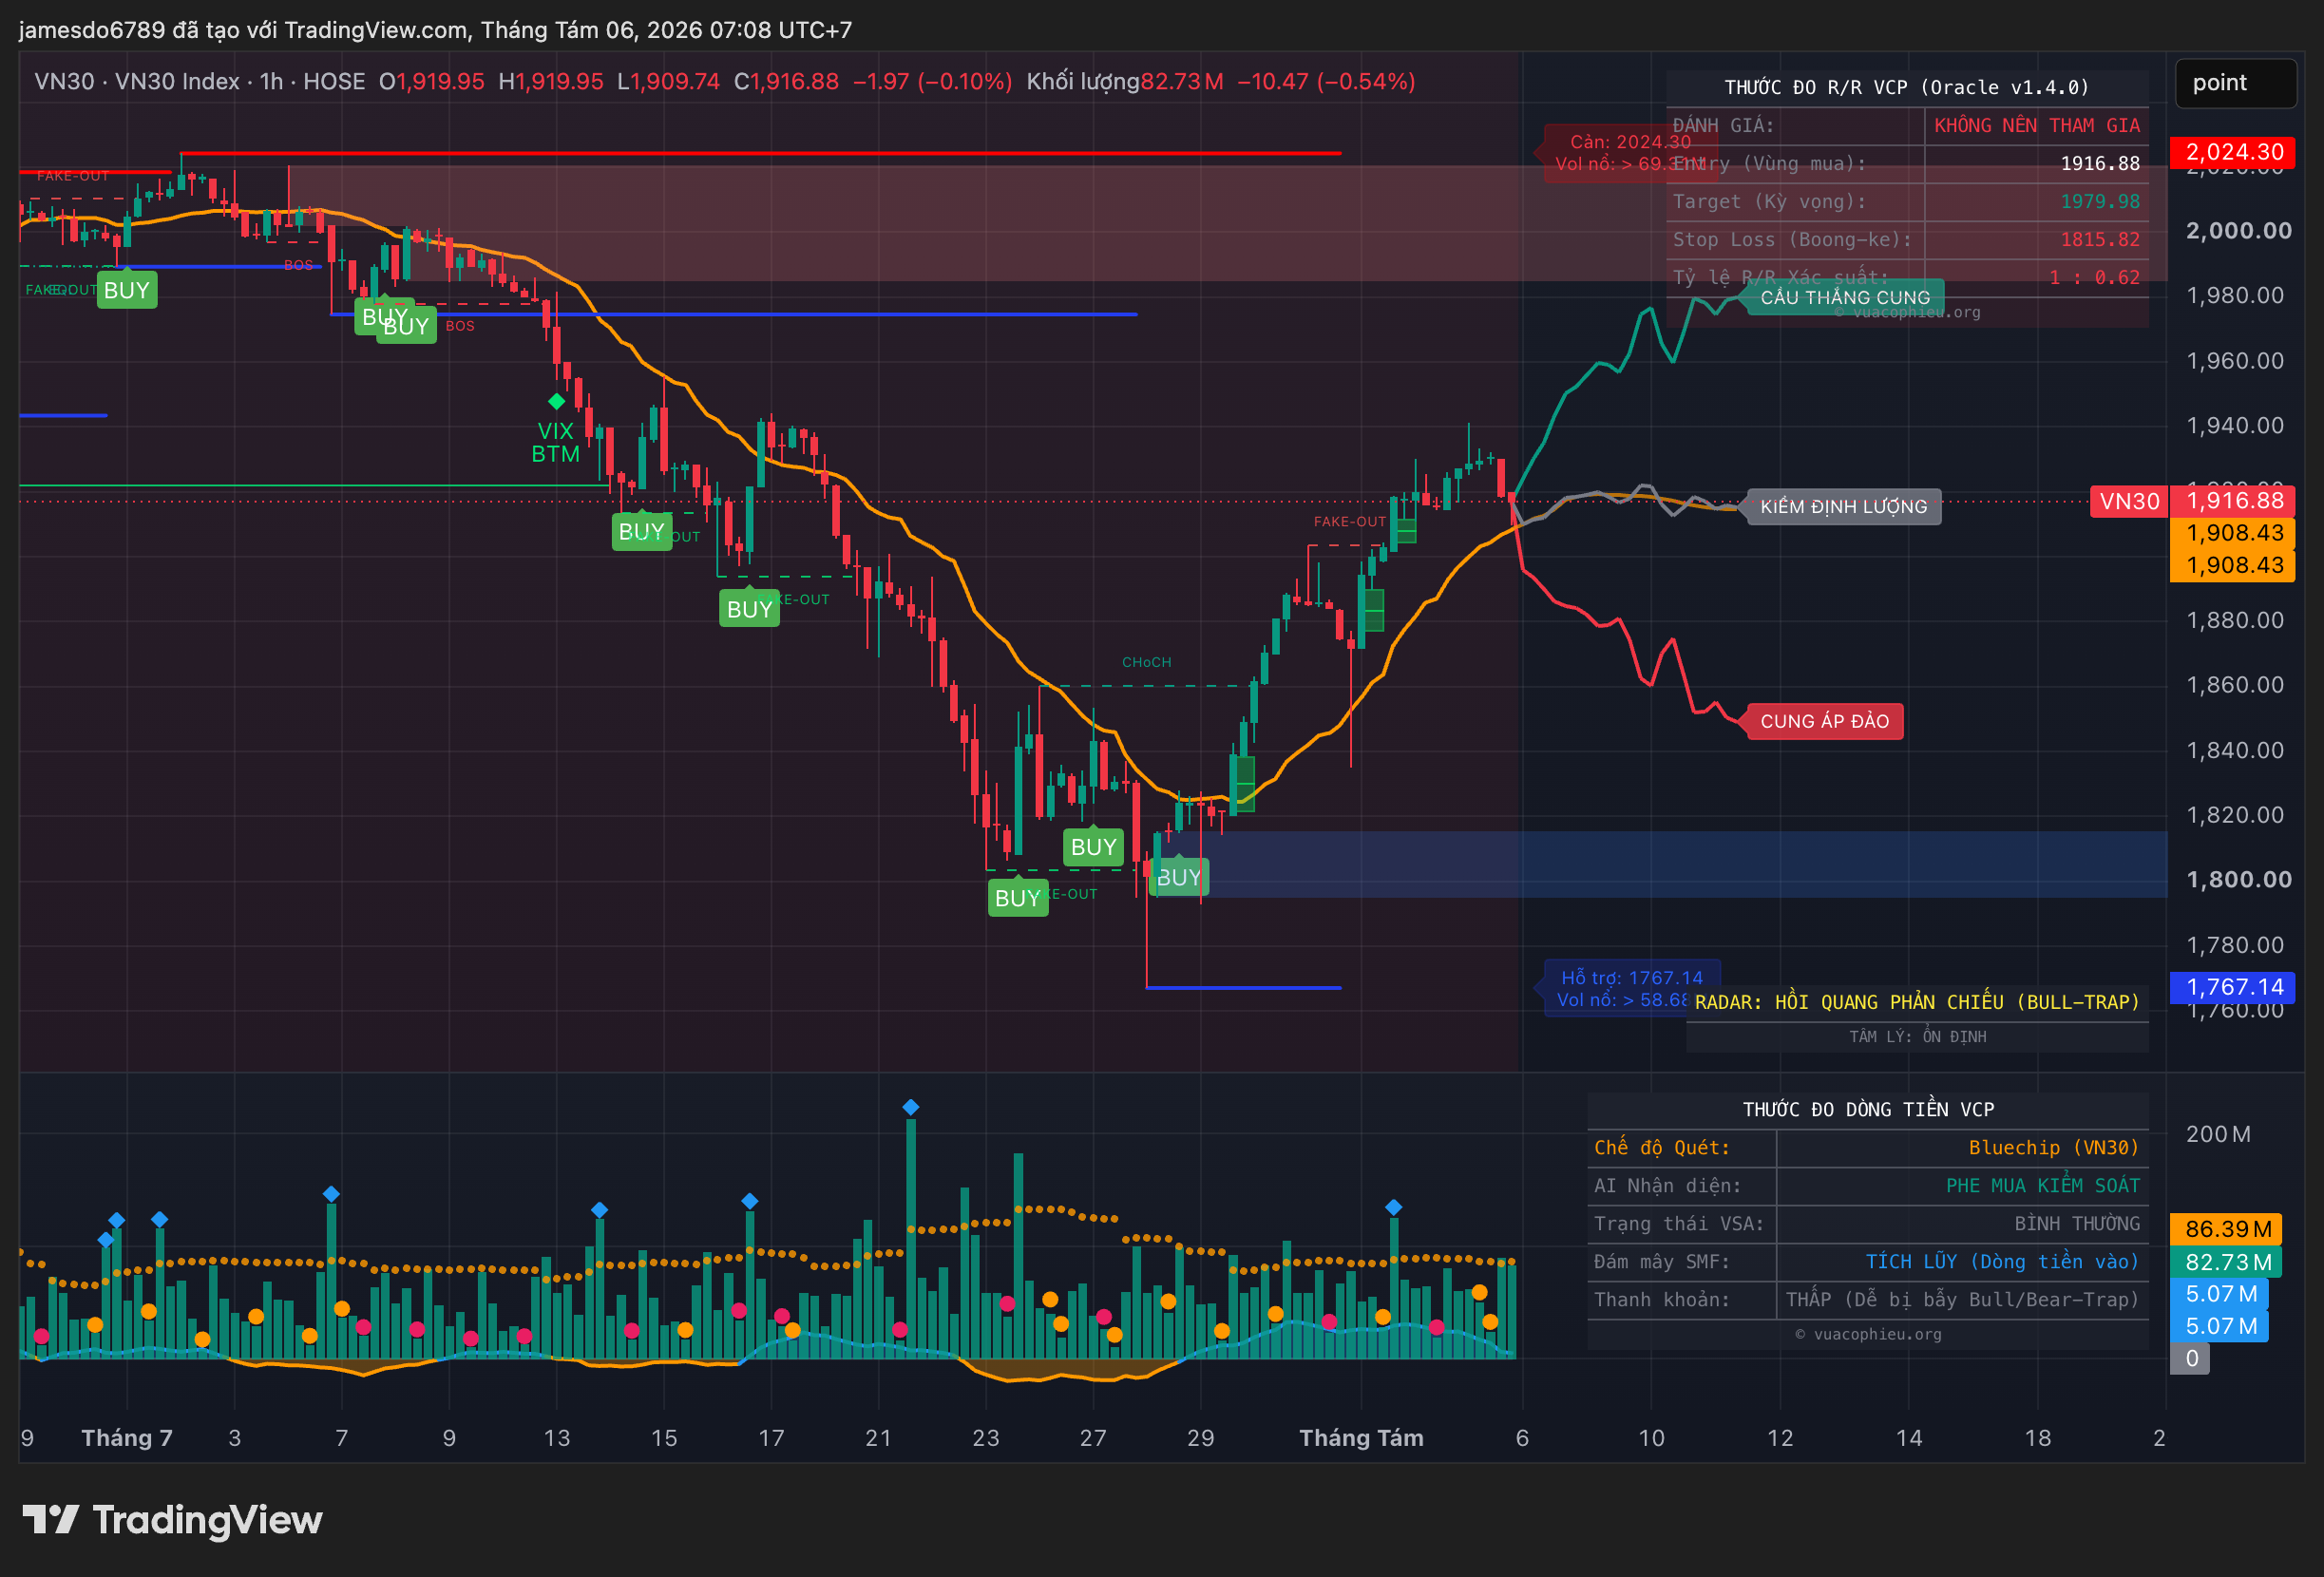Click the VN30 1,916.88 current price label
This screenshot has height=1577, width=2324.
[x=2192, y=501]
